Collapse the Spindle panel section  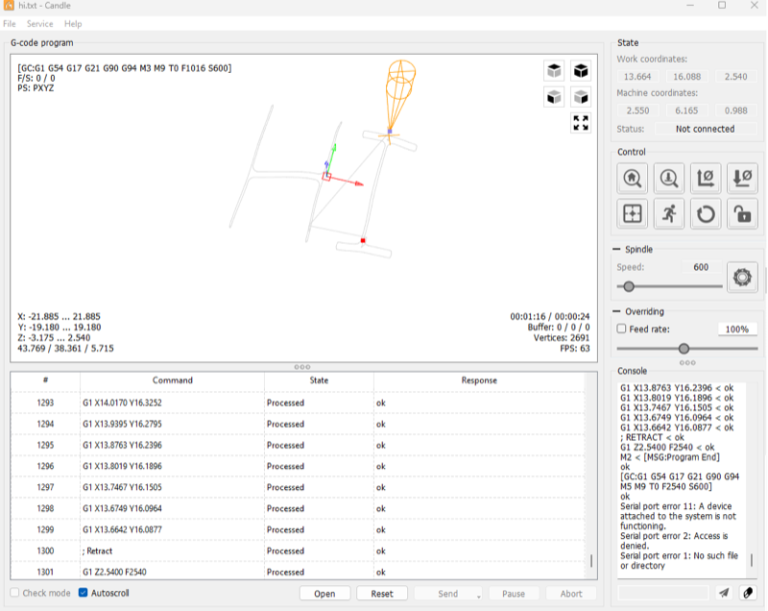point(616,249)
